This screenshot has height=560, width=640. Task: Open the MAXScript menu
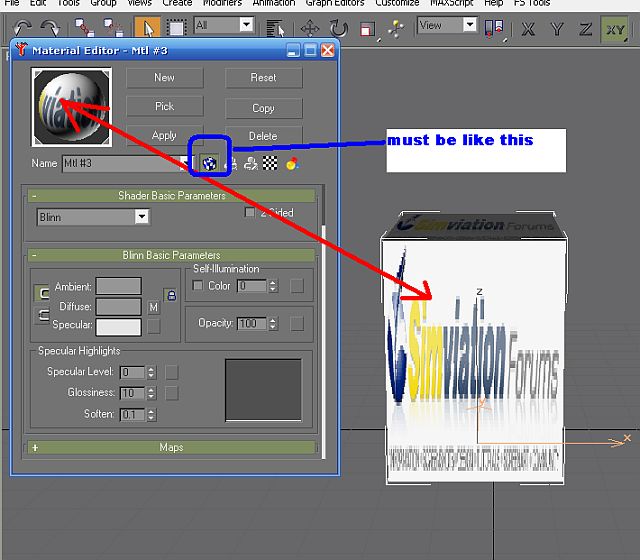[x=451, y=3]
